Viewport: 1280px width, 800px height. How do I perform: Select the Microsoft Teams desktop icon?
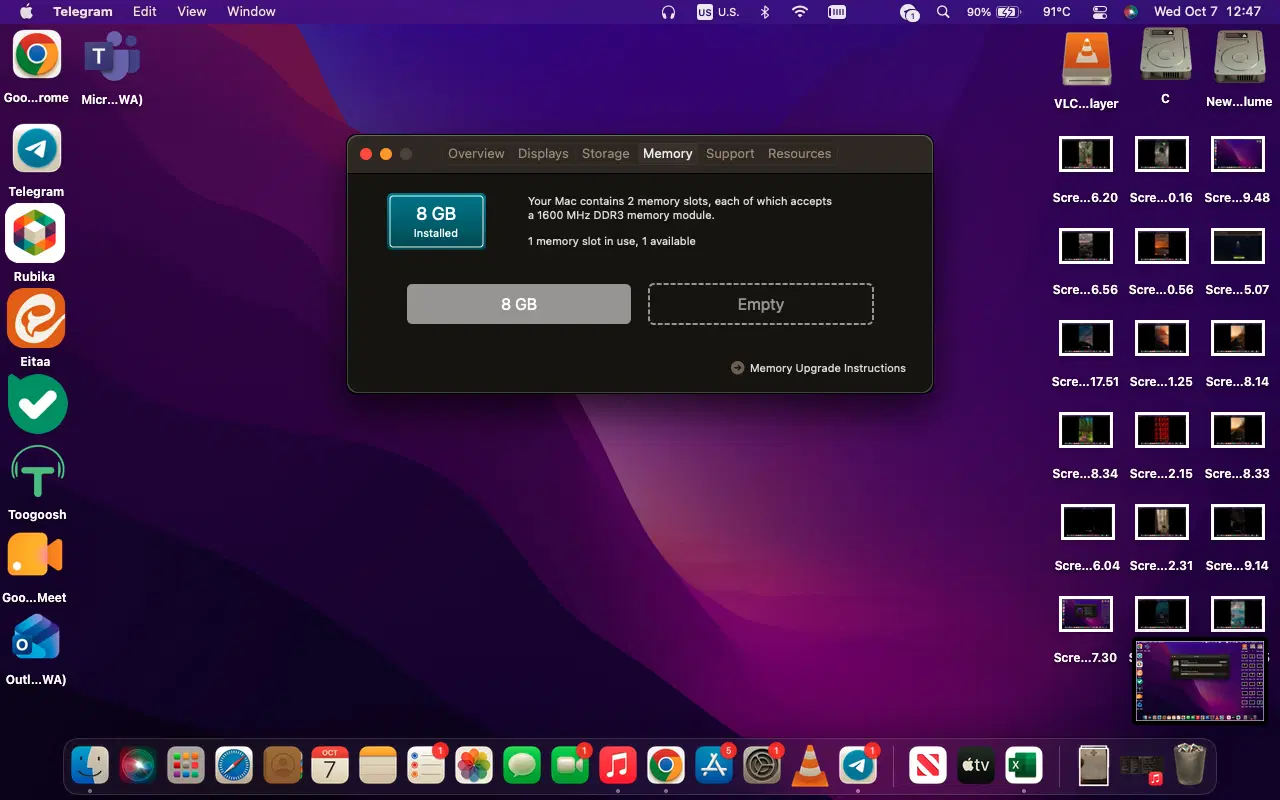[x=112, y=55]
